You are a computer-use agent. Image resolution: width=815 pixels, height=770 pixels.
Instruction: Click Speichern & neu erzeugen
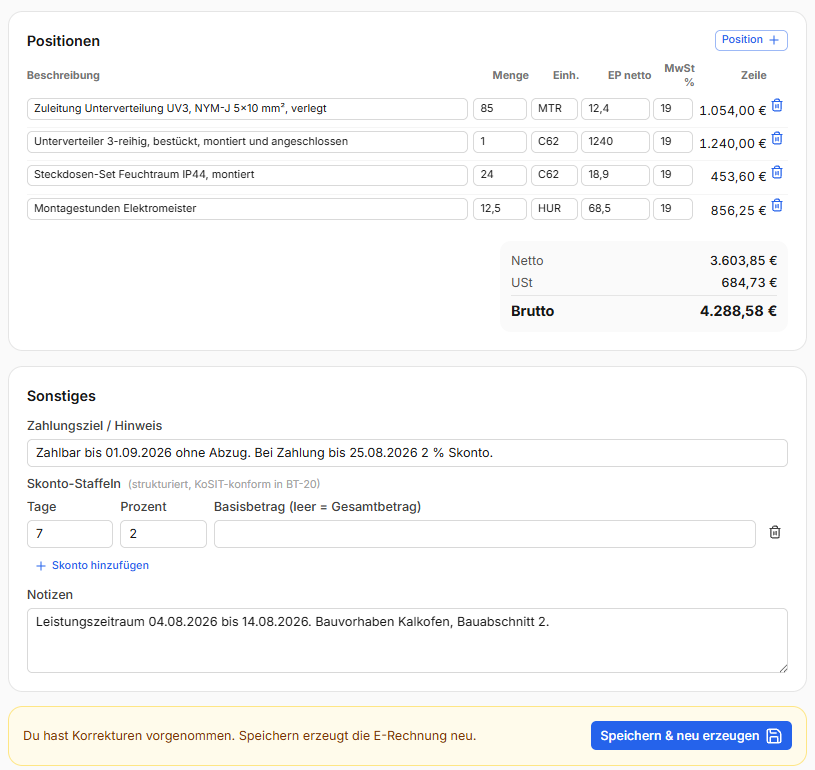coord(691,736)
